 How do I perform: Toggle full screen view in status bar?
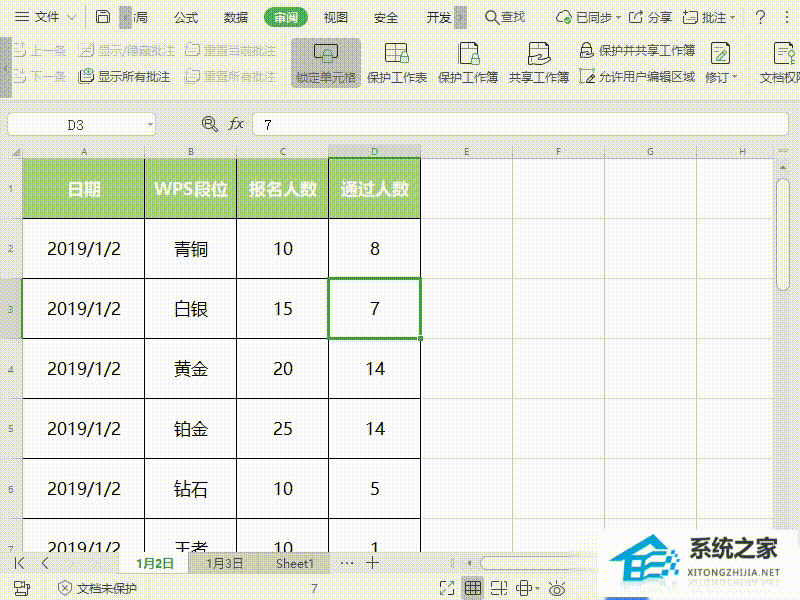click(447, 588)
